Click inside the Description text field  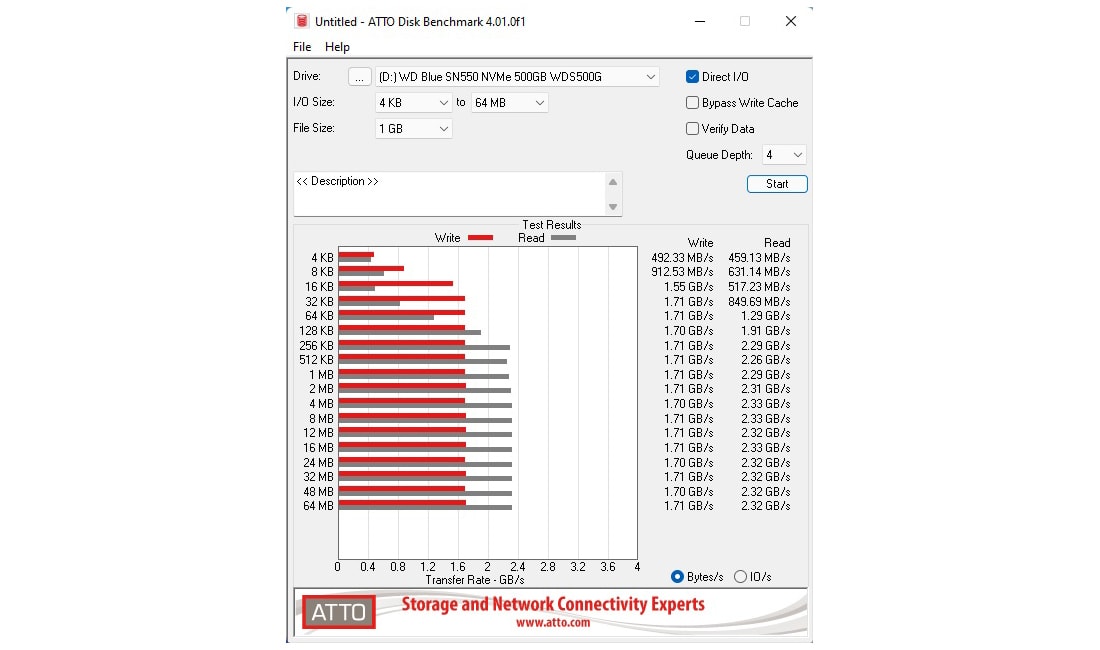tap(450, 194)
